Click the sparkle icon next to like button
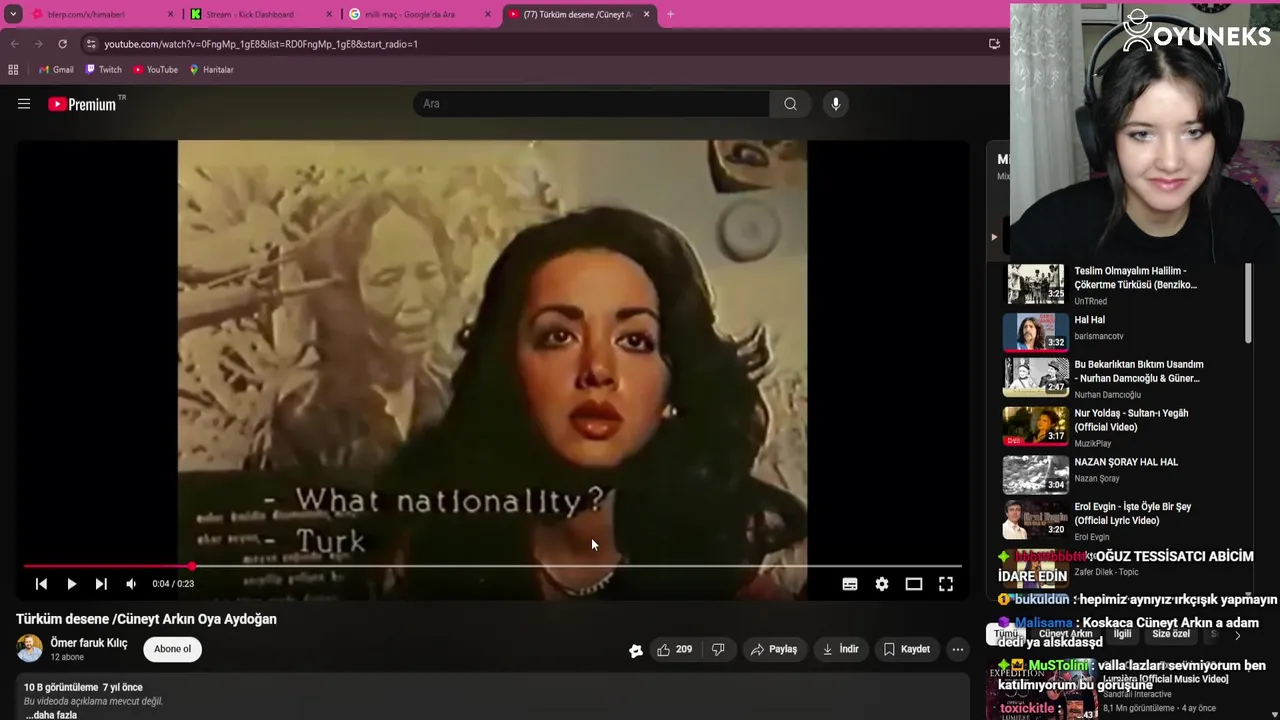The height and width of the screenshot is (720, 1280). [636, 650]
